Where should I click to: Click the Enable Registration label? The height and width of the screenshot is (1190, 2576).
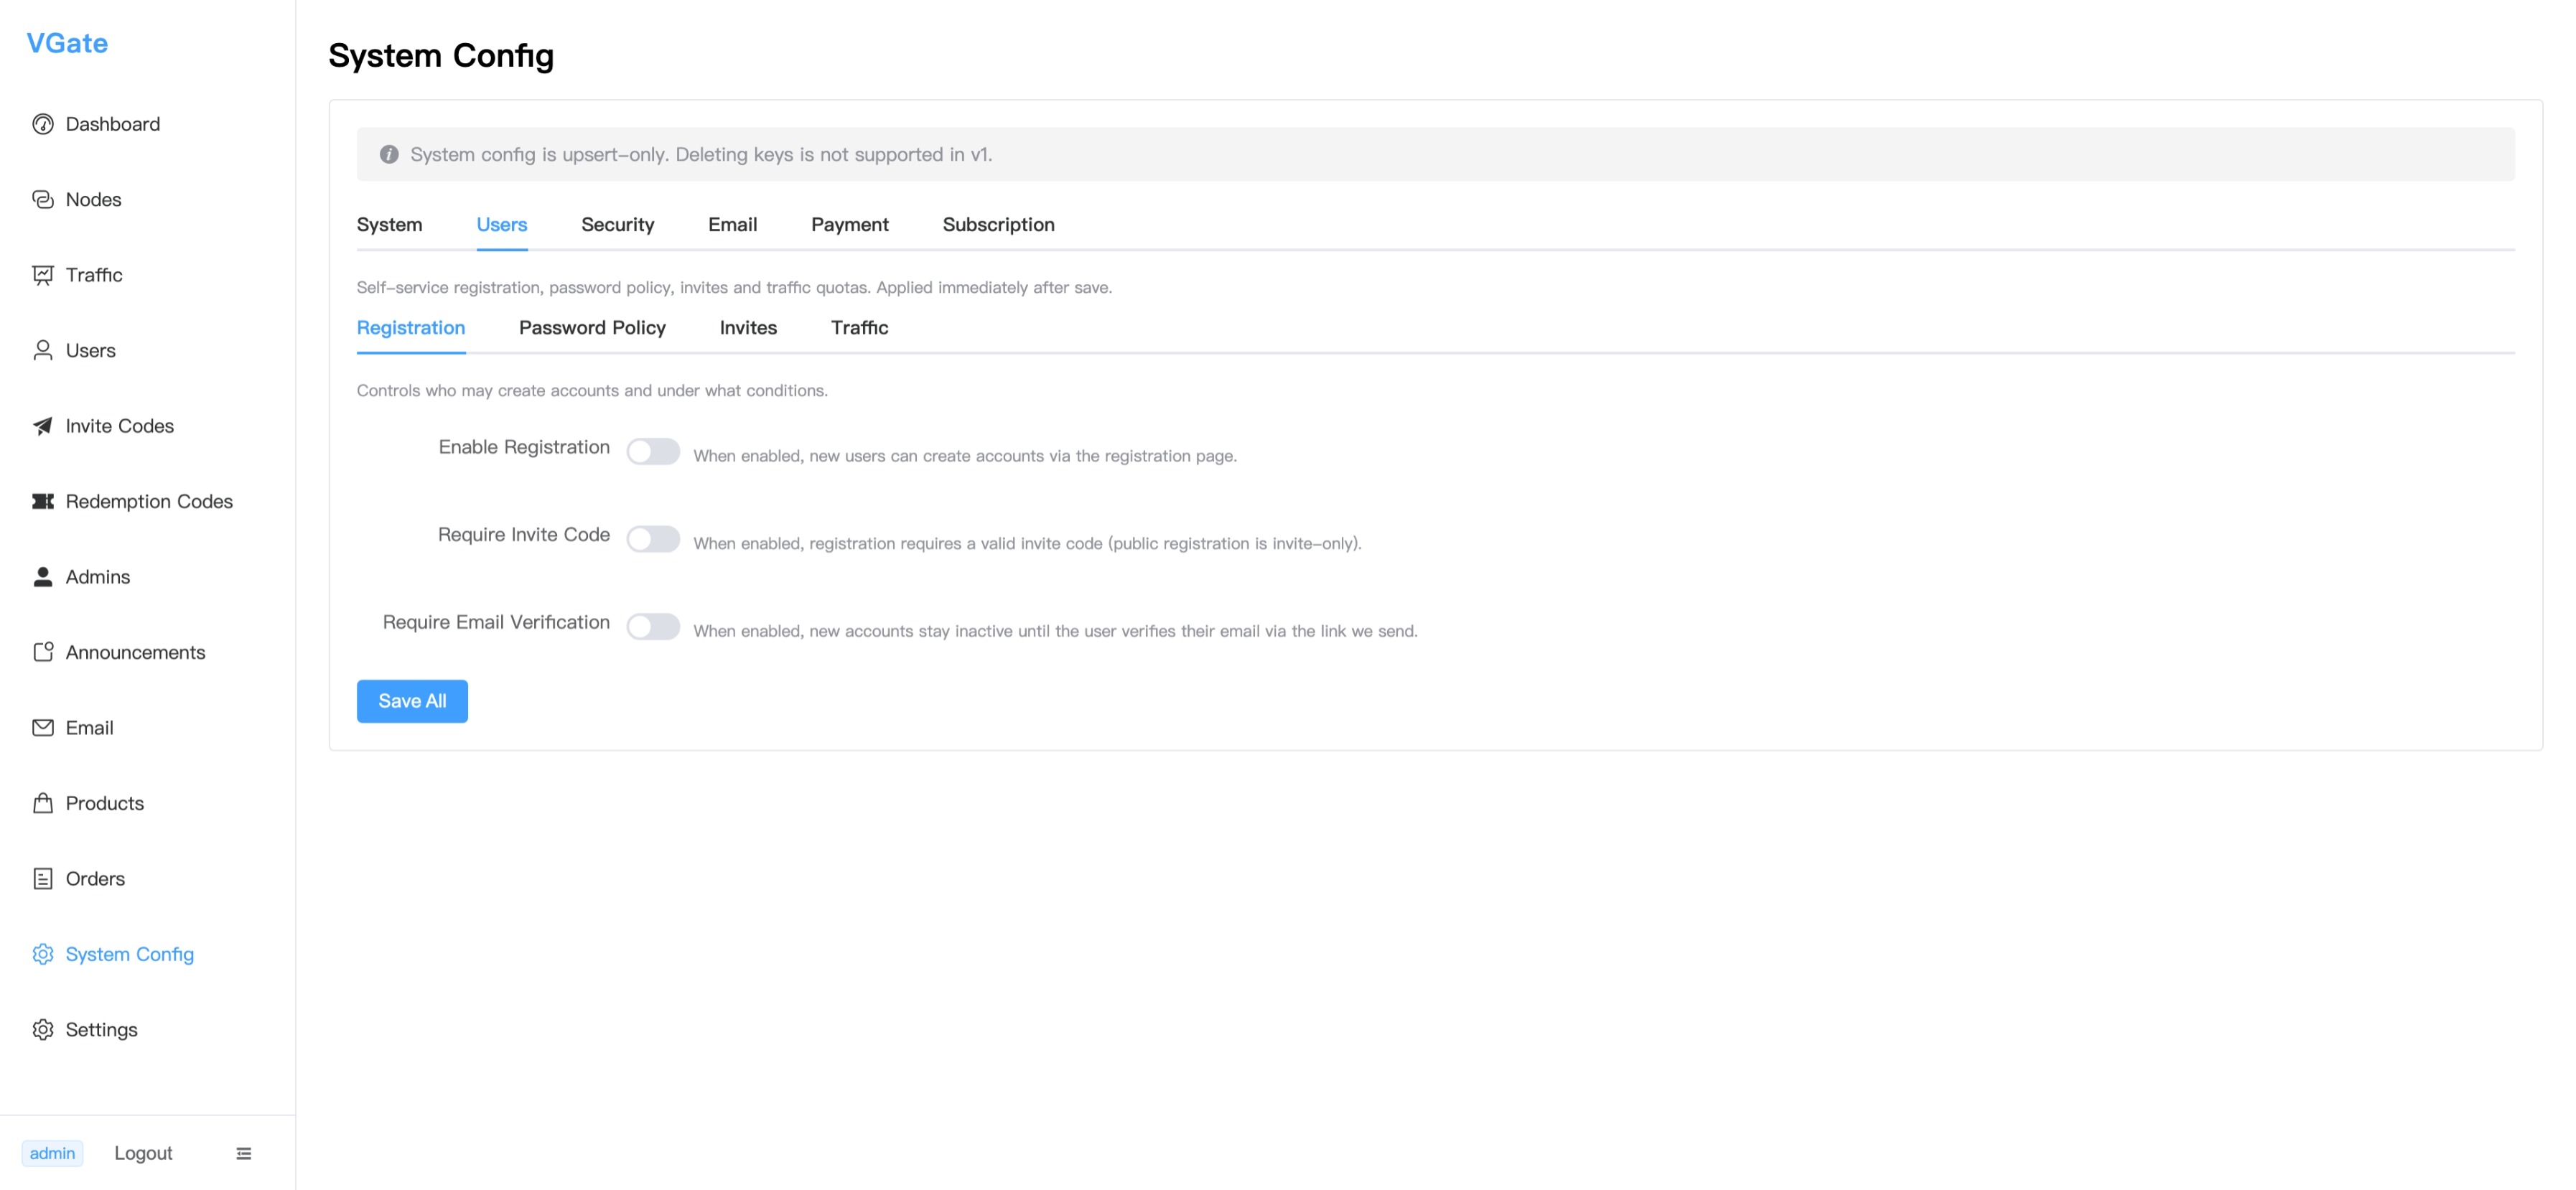point(524,447)
